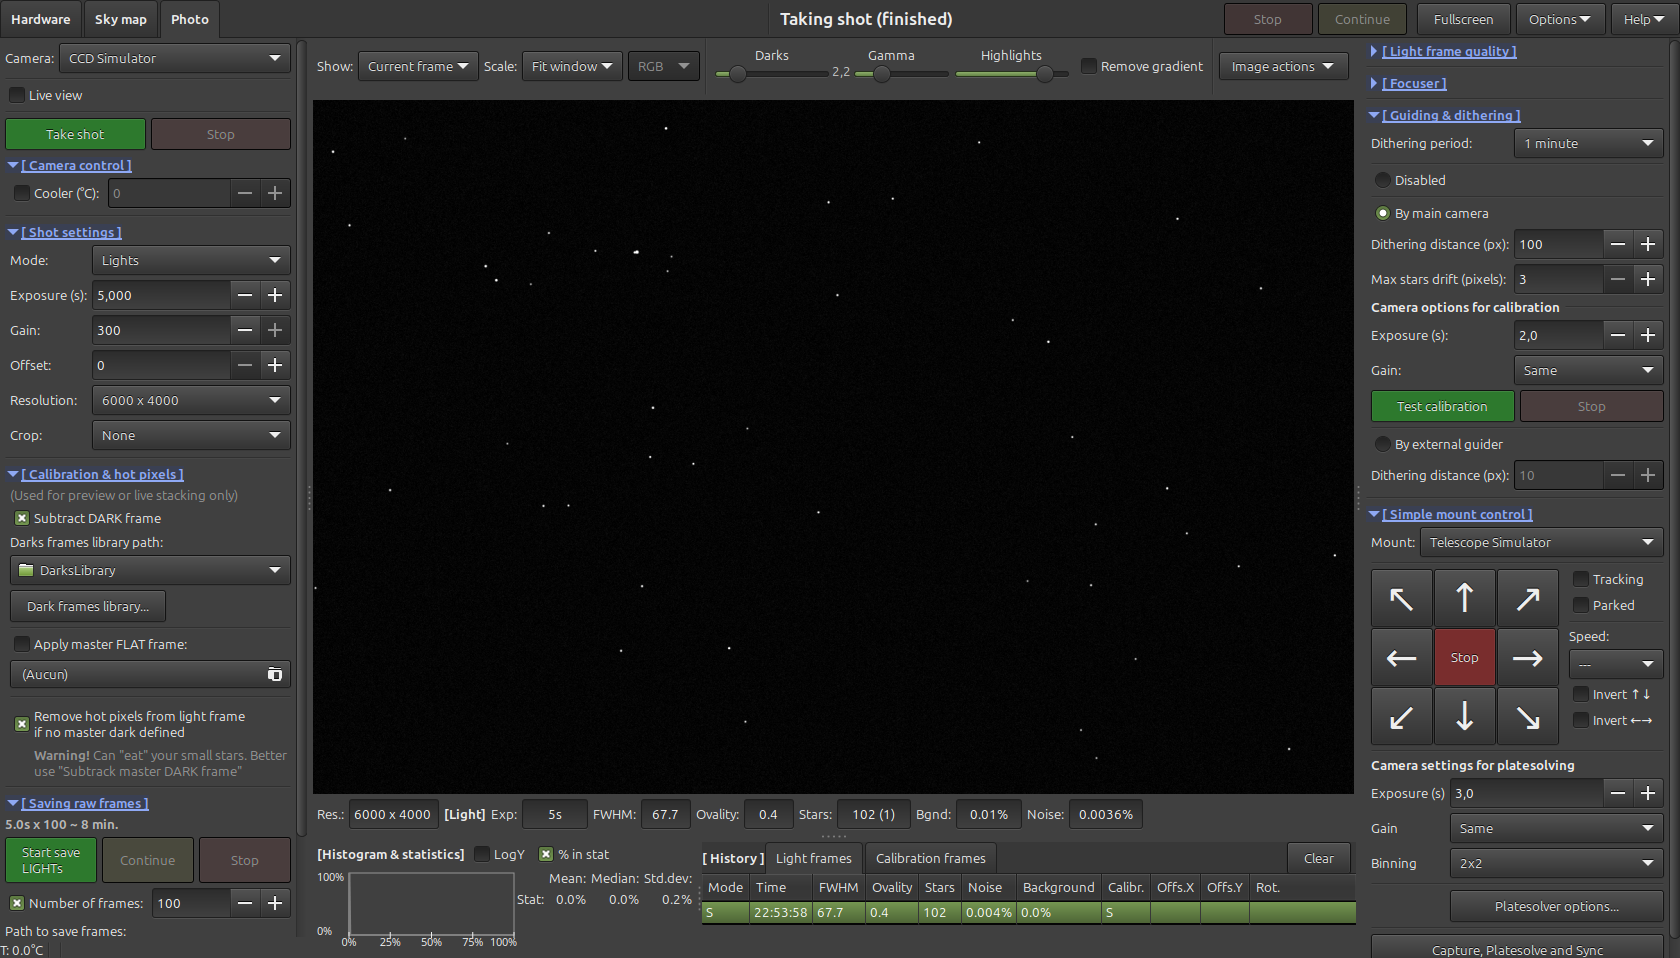Screen dimensions: 1680x958
Task: Open the Show dropdown set to Current frame
Action: coord(418,66)
